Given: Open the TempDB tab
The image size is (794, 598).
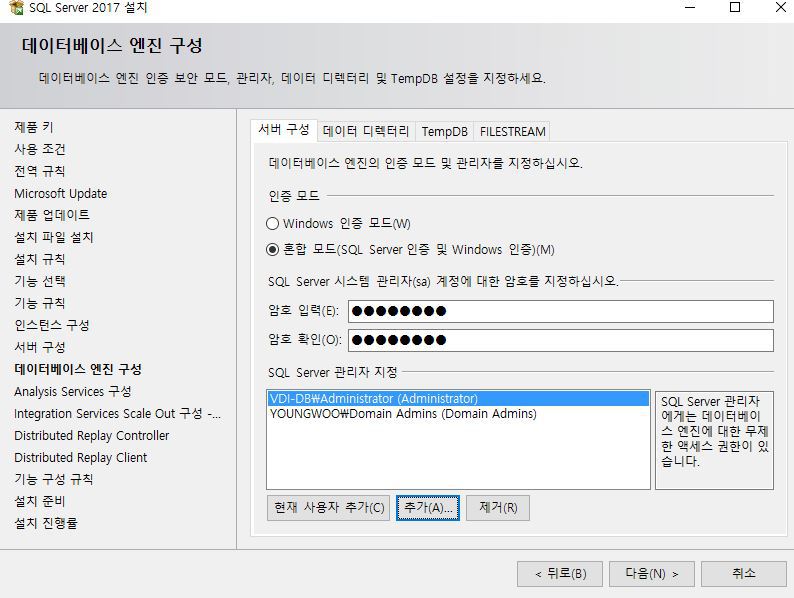Looking at the screenshot, I should point(445,132).
